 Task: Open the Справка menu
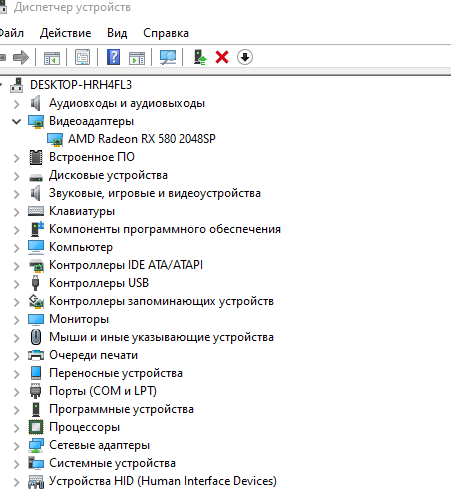(x=166, y=33)
